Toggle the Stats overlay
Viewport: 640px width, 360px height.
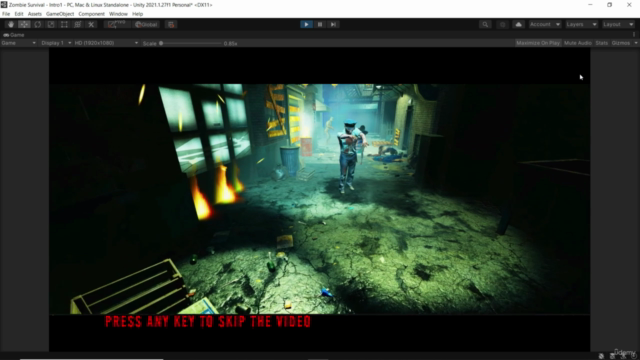602,43
